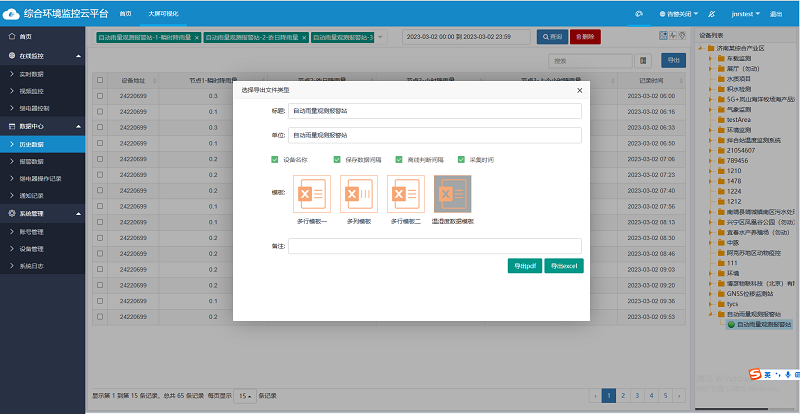Disable the 采集时间 checkbox

click(x=461, y=160)
